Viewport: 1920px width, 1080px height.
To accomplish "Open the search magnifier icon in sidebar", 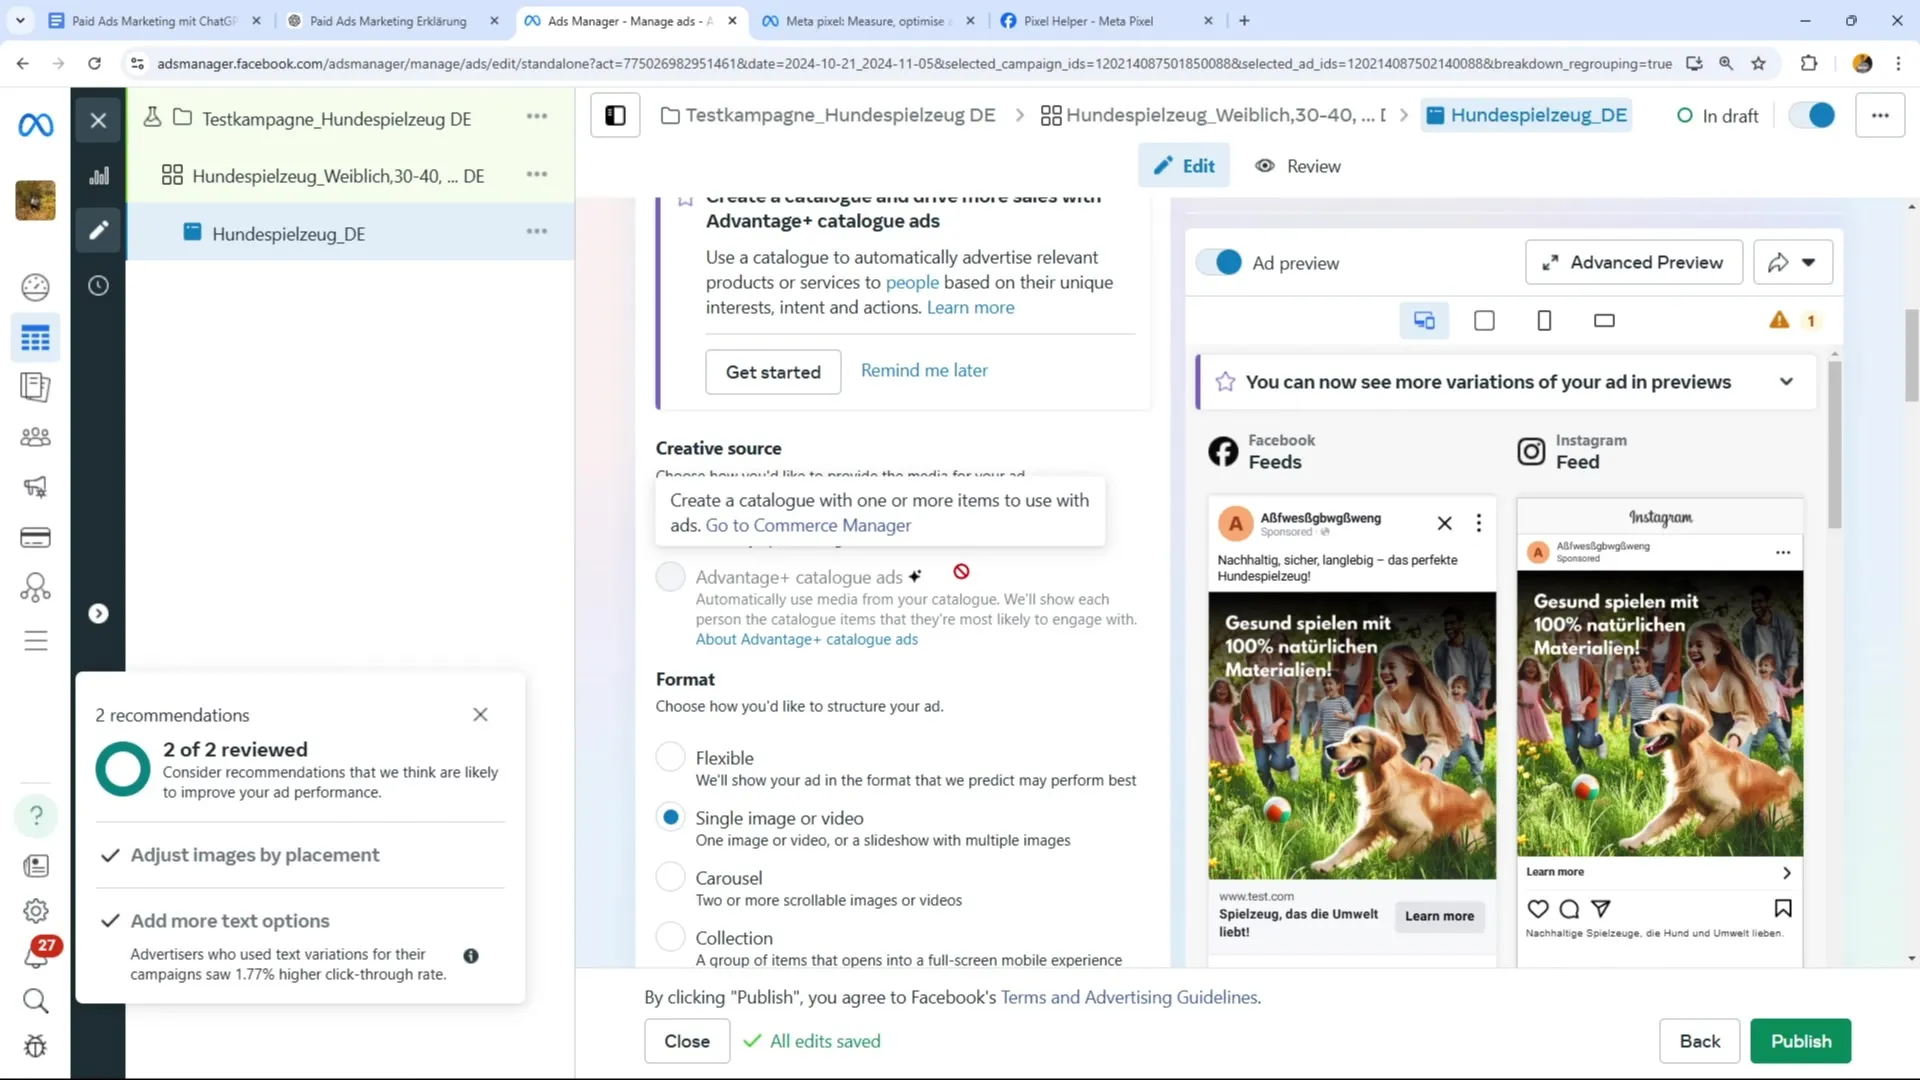I will click(36, 1001).
